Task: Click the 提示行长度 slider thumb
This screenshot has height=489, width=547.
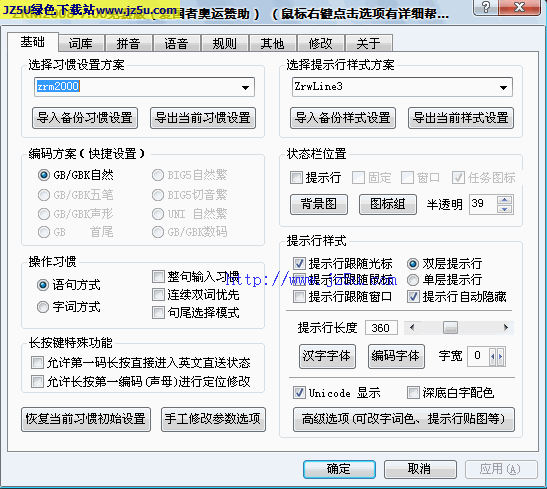Action: click(450, 328)
